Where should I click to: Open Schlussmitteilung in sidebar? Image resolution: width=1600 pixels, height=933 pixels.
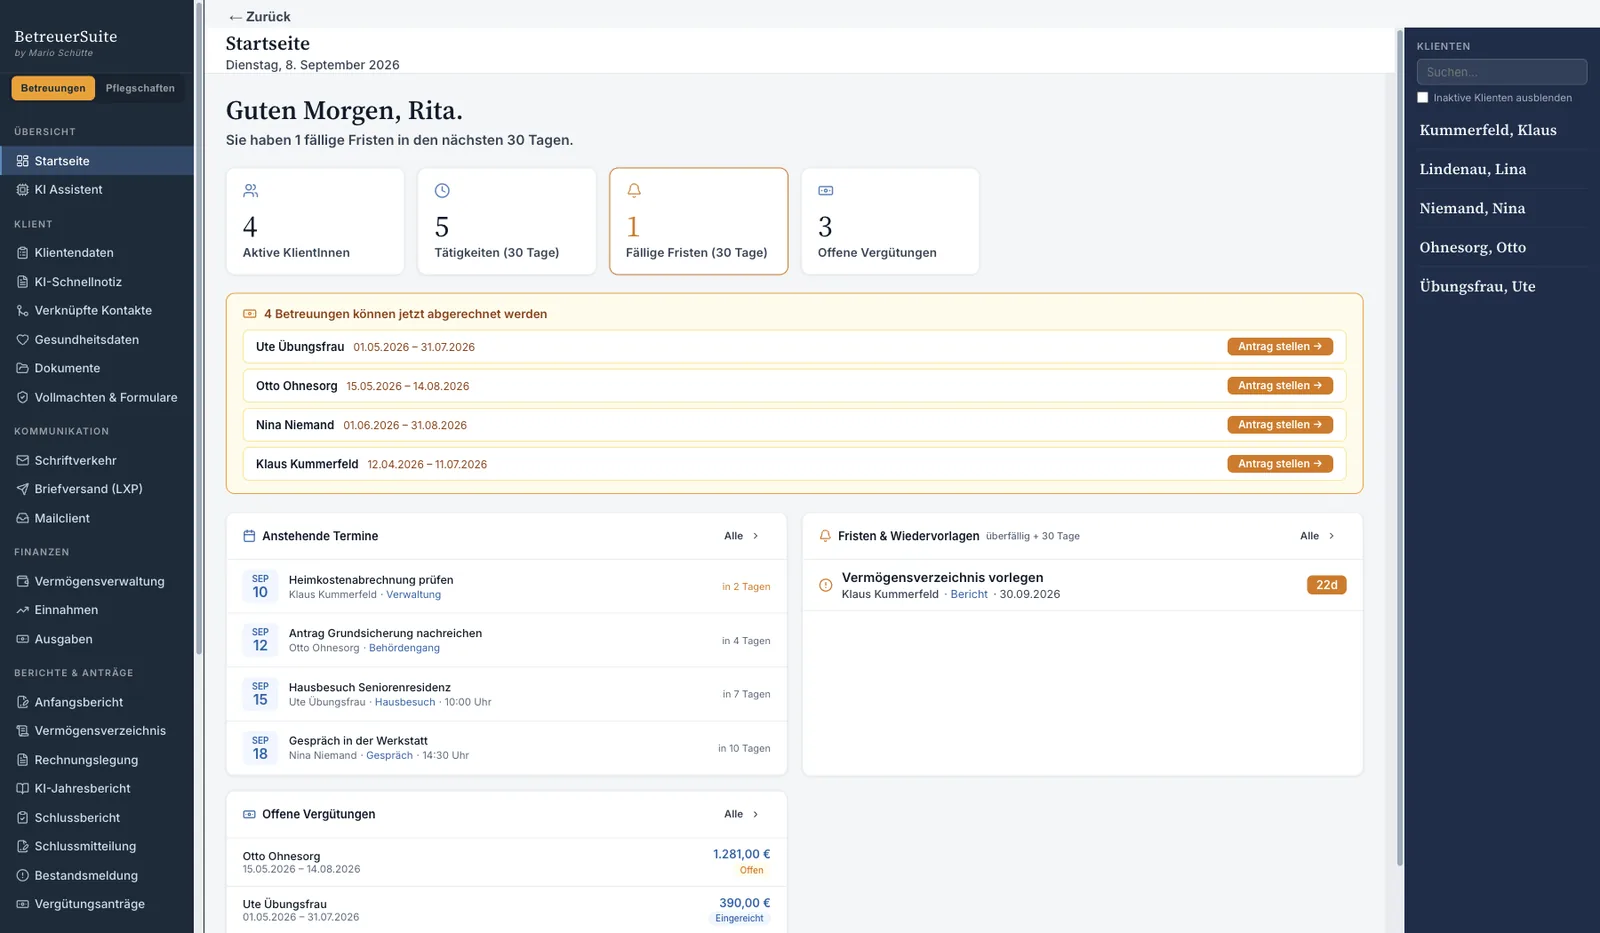tap(97, 846)
